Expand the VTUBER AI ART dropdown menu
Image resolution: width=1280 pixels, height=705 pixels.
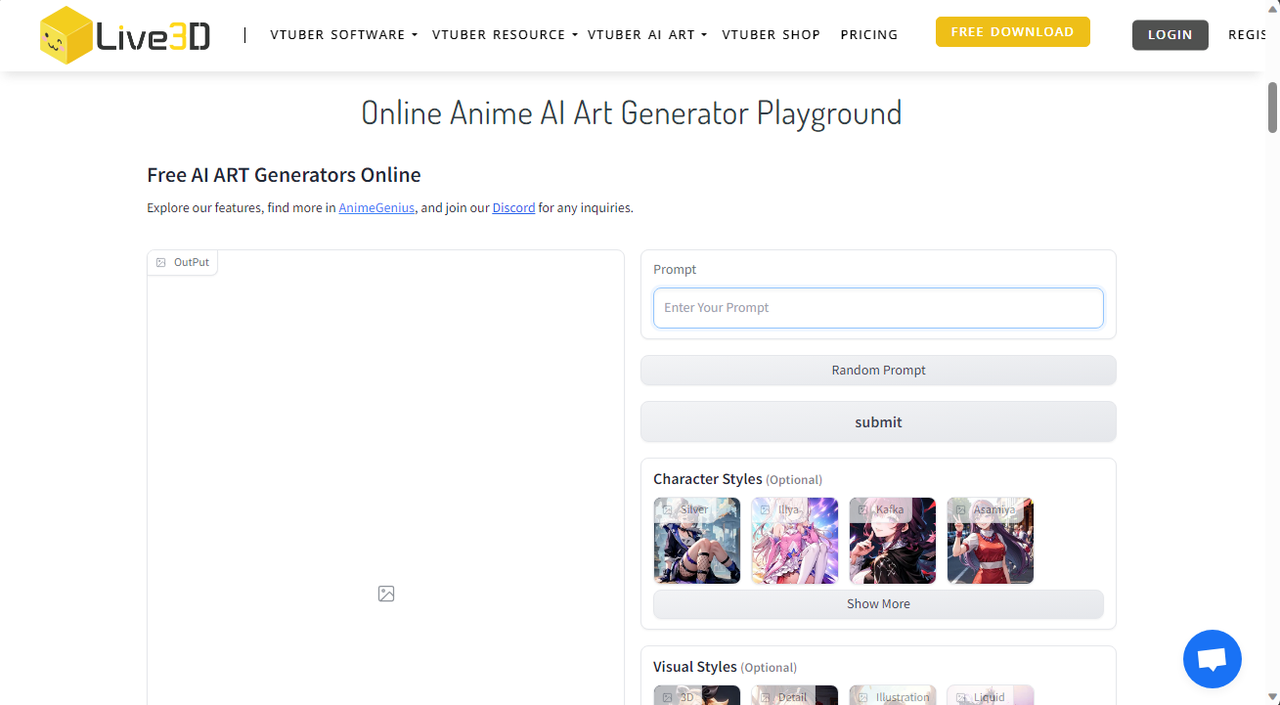click(x=647, y=35)
